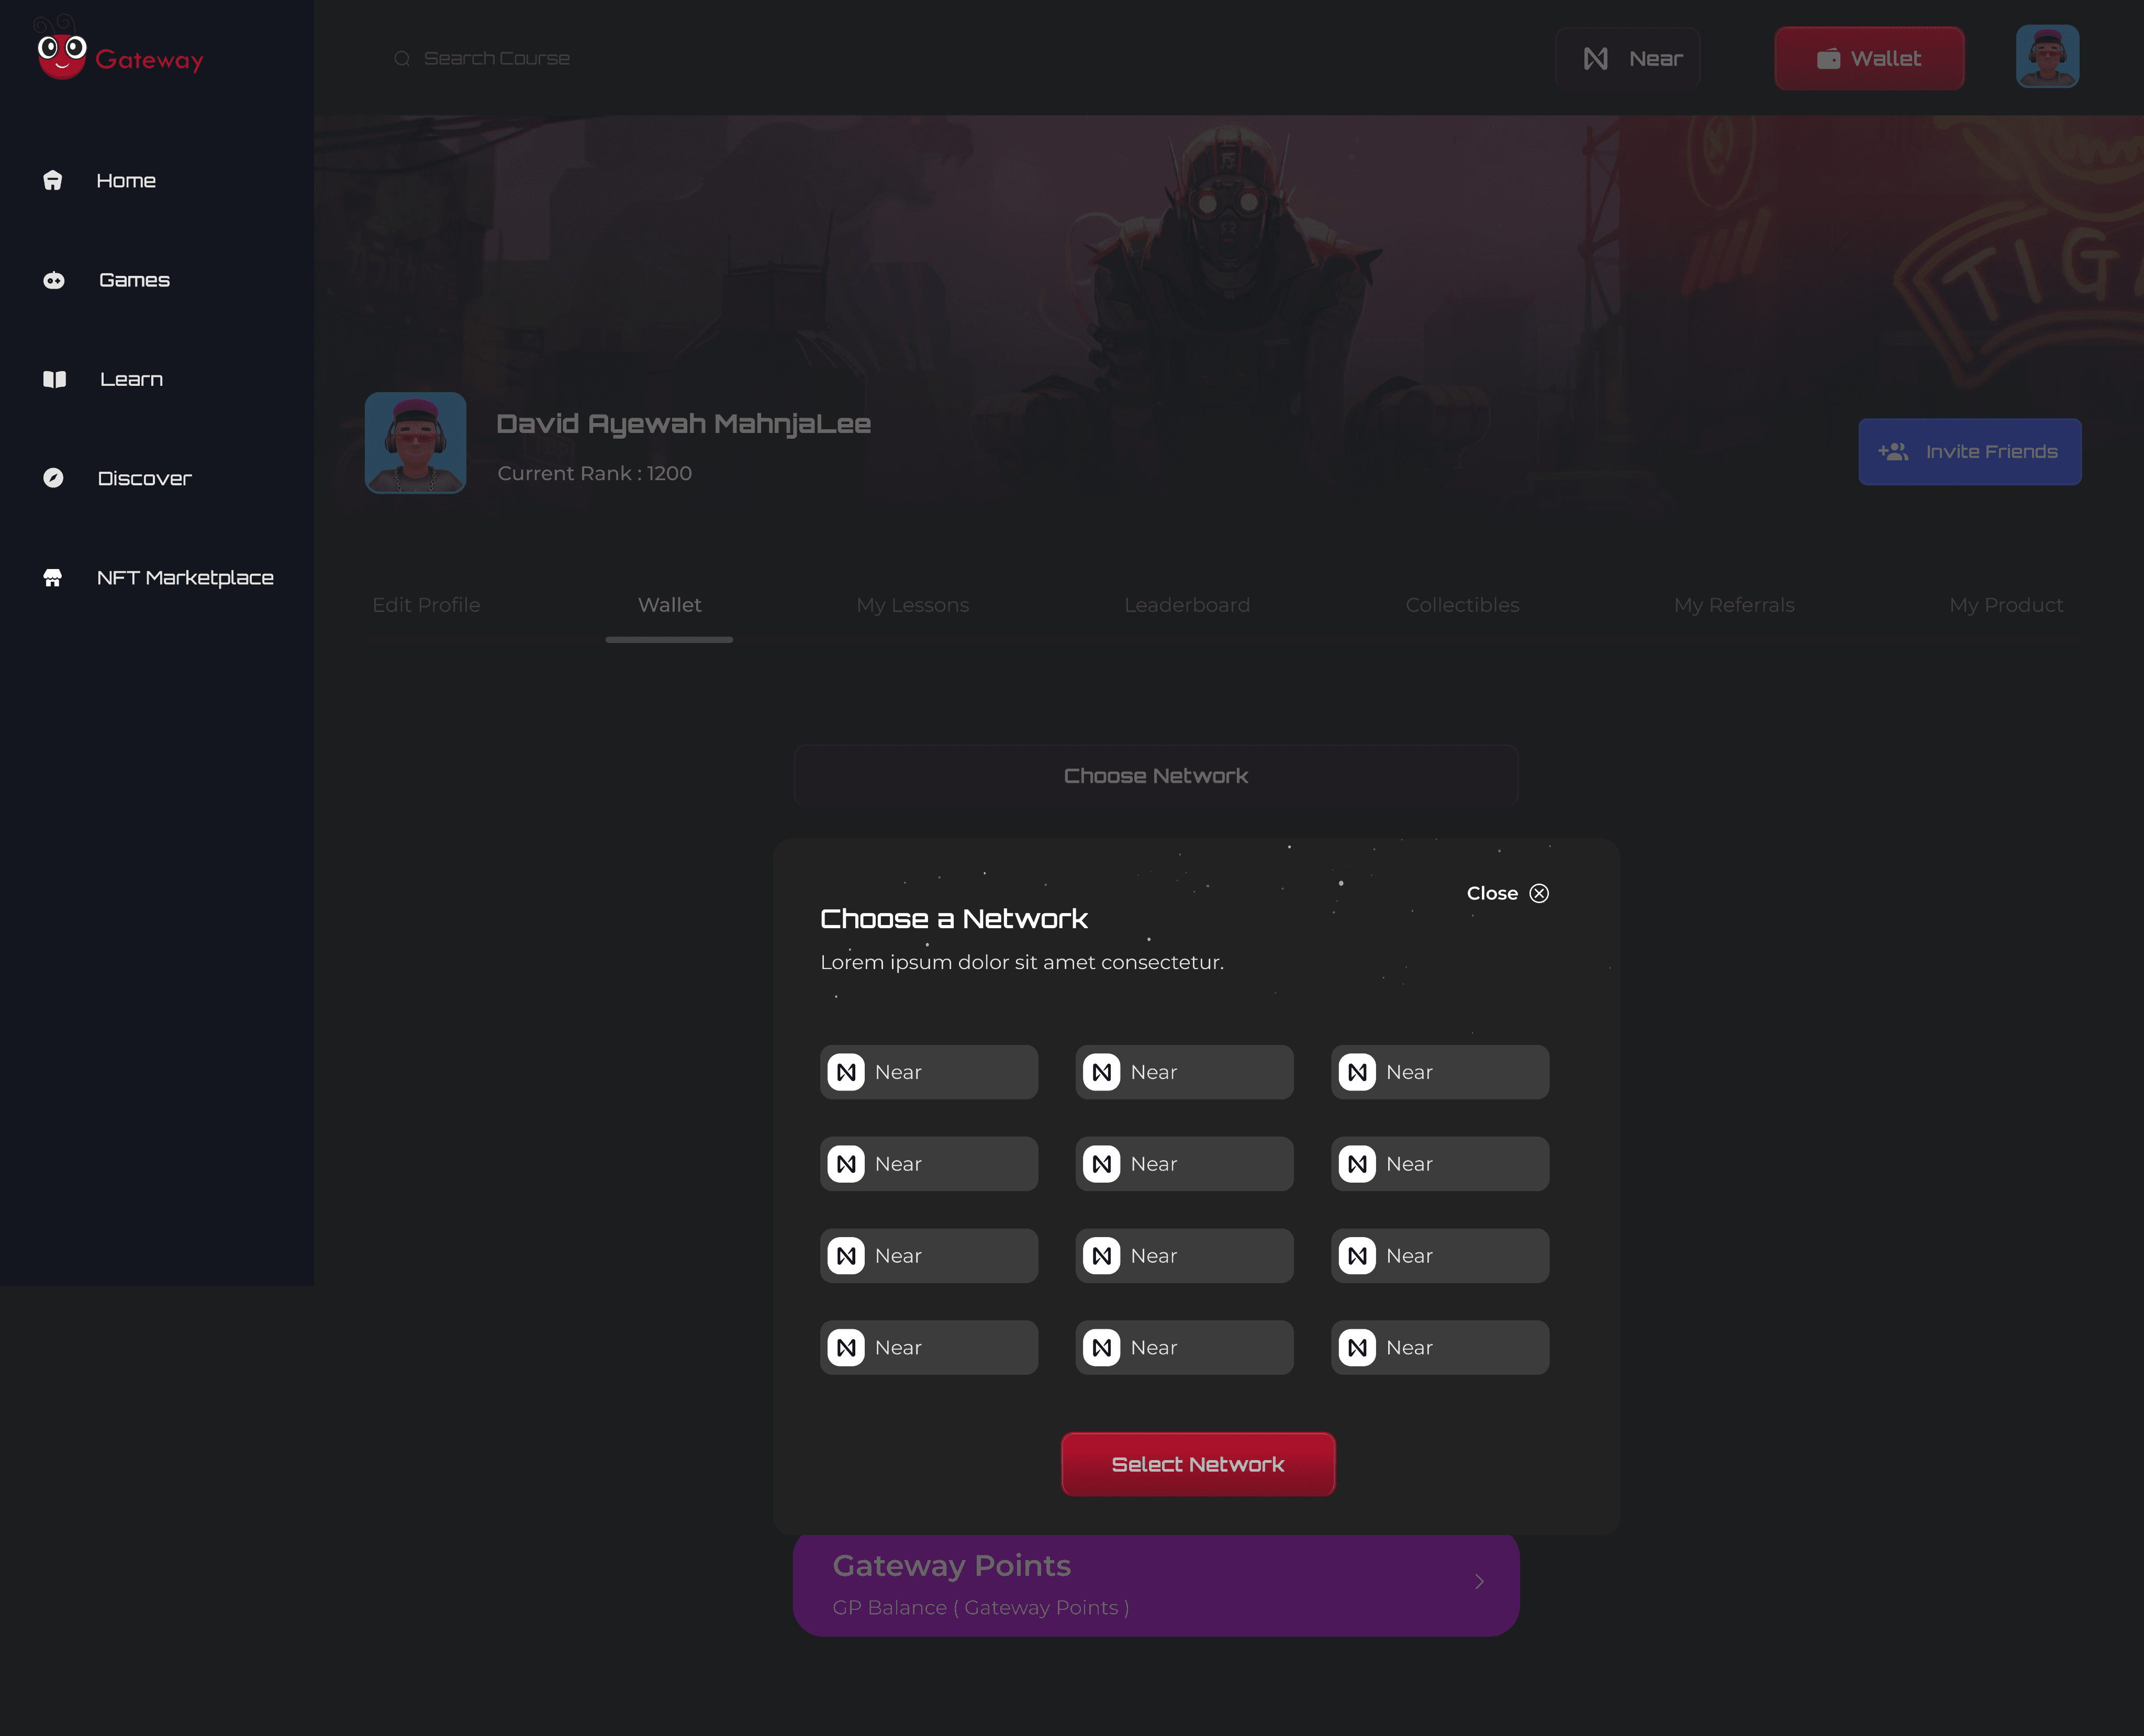Click the Invite Friends button
This screenshot has height=1736, width=2144.
click(1969, 452)
